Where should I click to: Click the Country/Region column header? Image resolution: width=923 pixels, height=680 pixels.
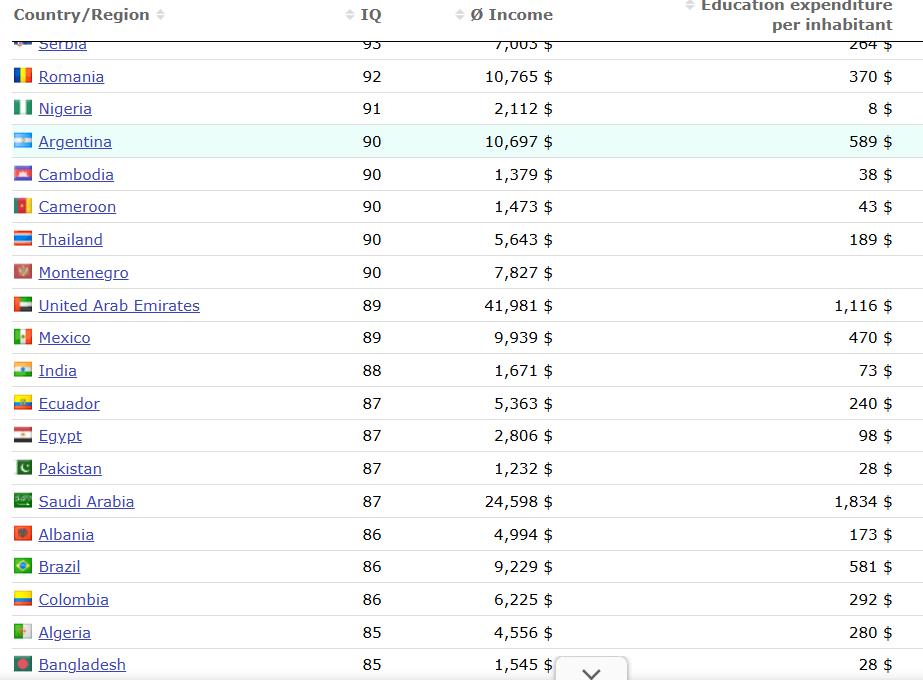coord(81,15)
